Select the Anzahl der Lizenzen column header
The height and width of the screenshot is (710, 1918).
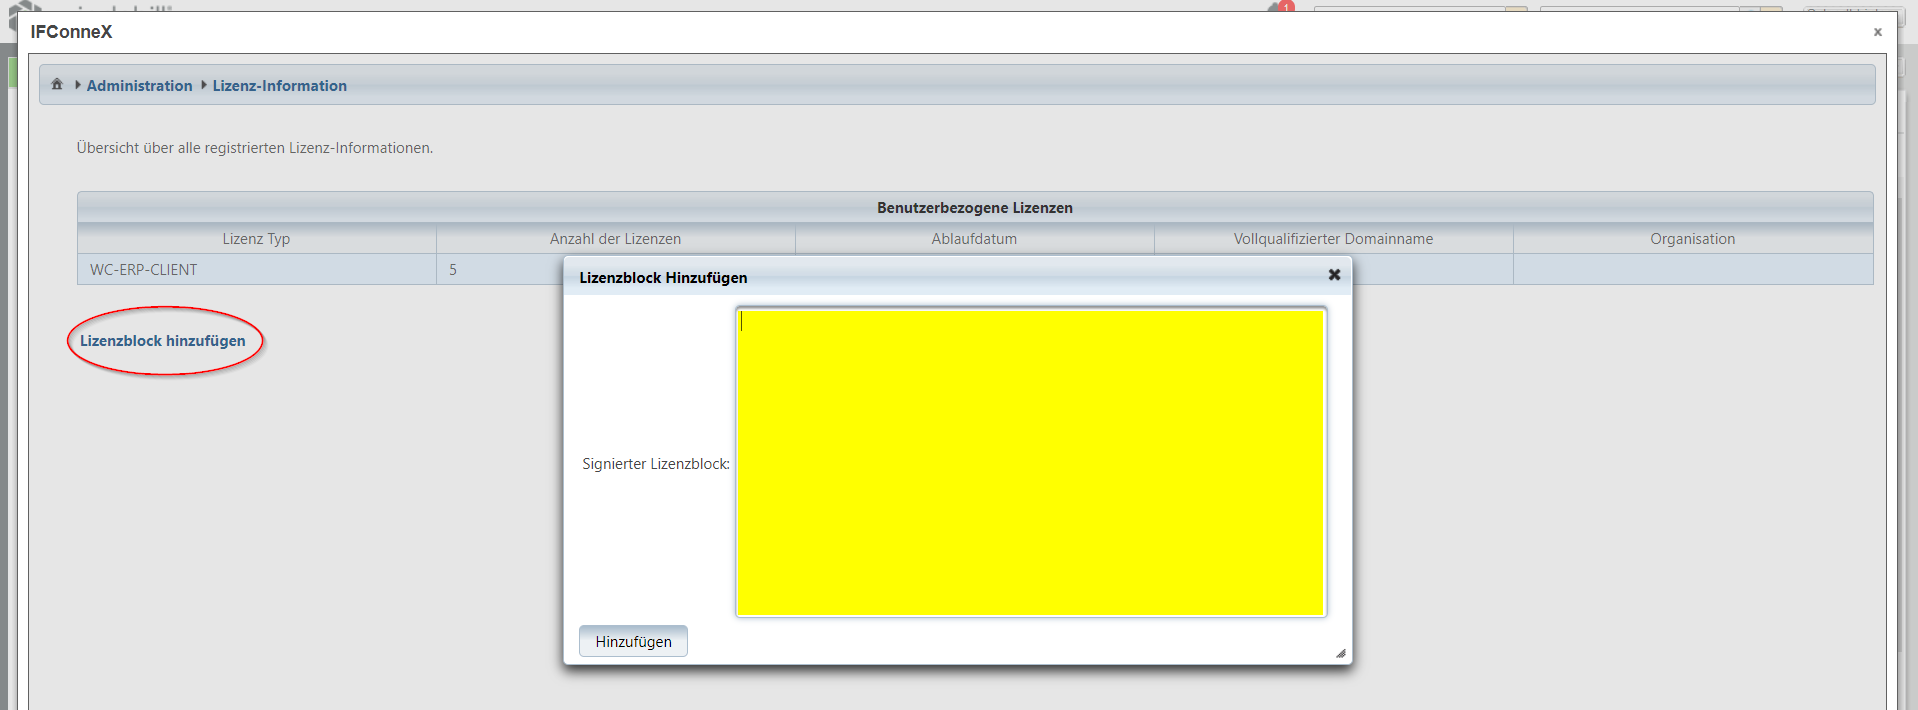[615, 239]
